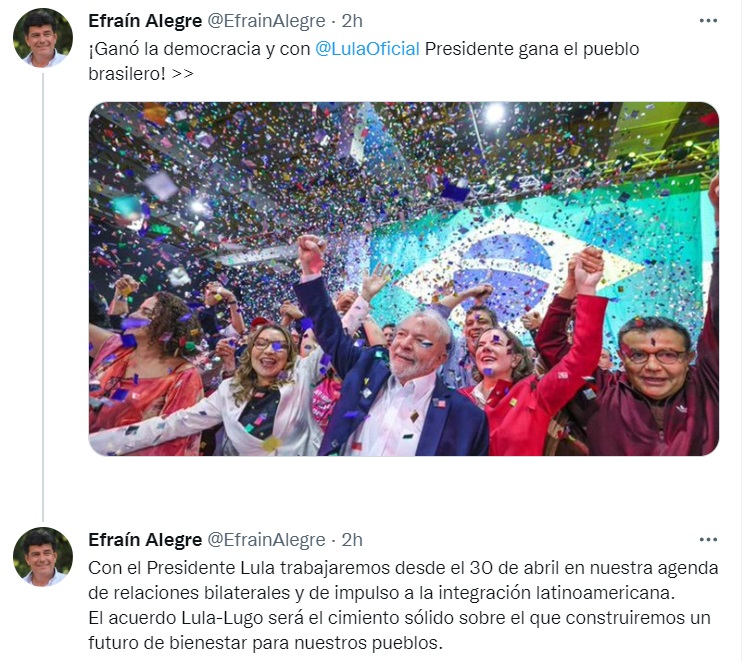The height and width of the screenshot is (662, 742).
Task: Open the first tweet's three-dot more menu
Action: click(708, 21)
